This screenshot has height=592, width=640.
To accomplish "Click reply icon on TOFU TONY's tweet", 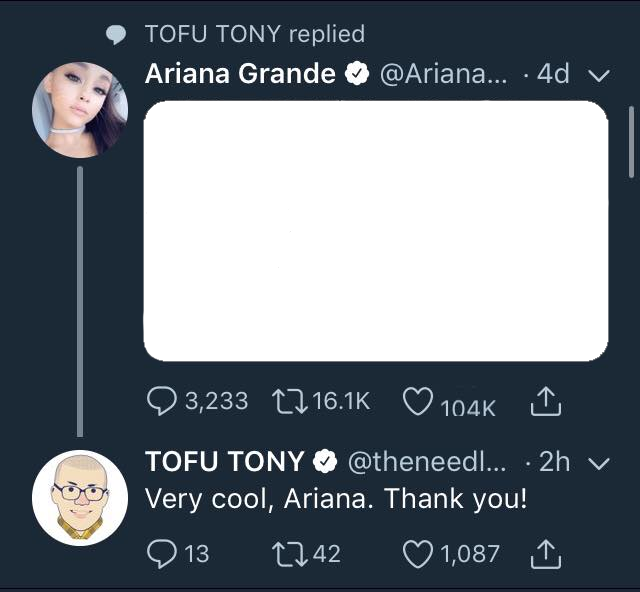I will (x=162, y=552).
